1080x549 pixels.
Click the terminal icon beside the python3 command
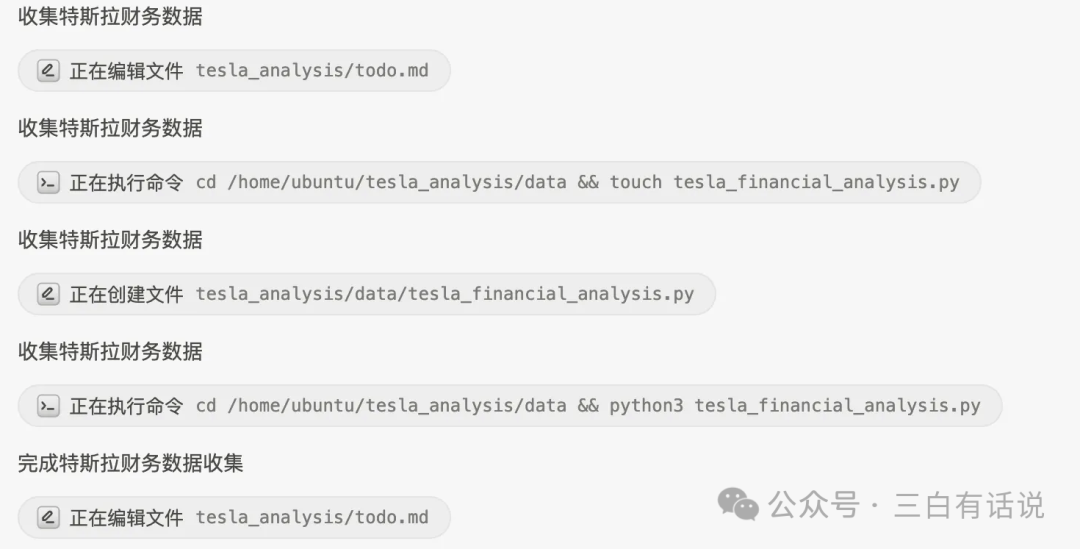(48, 406)
